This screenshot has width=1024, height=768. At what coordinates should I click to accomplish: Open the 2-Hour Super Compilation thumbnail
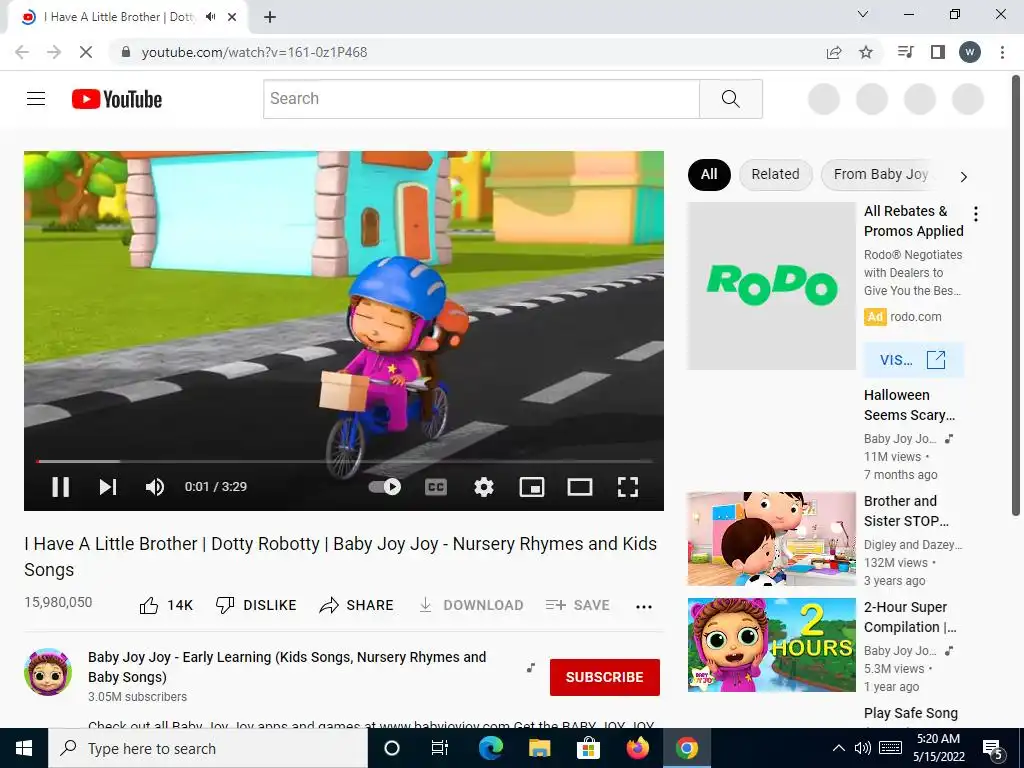coord(771,645)
